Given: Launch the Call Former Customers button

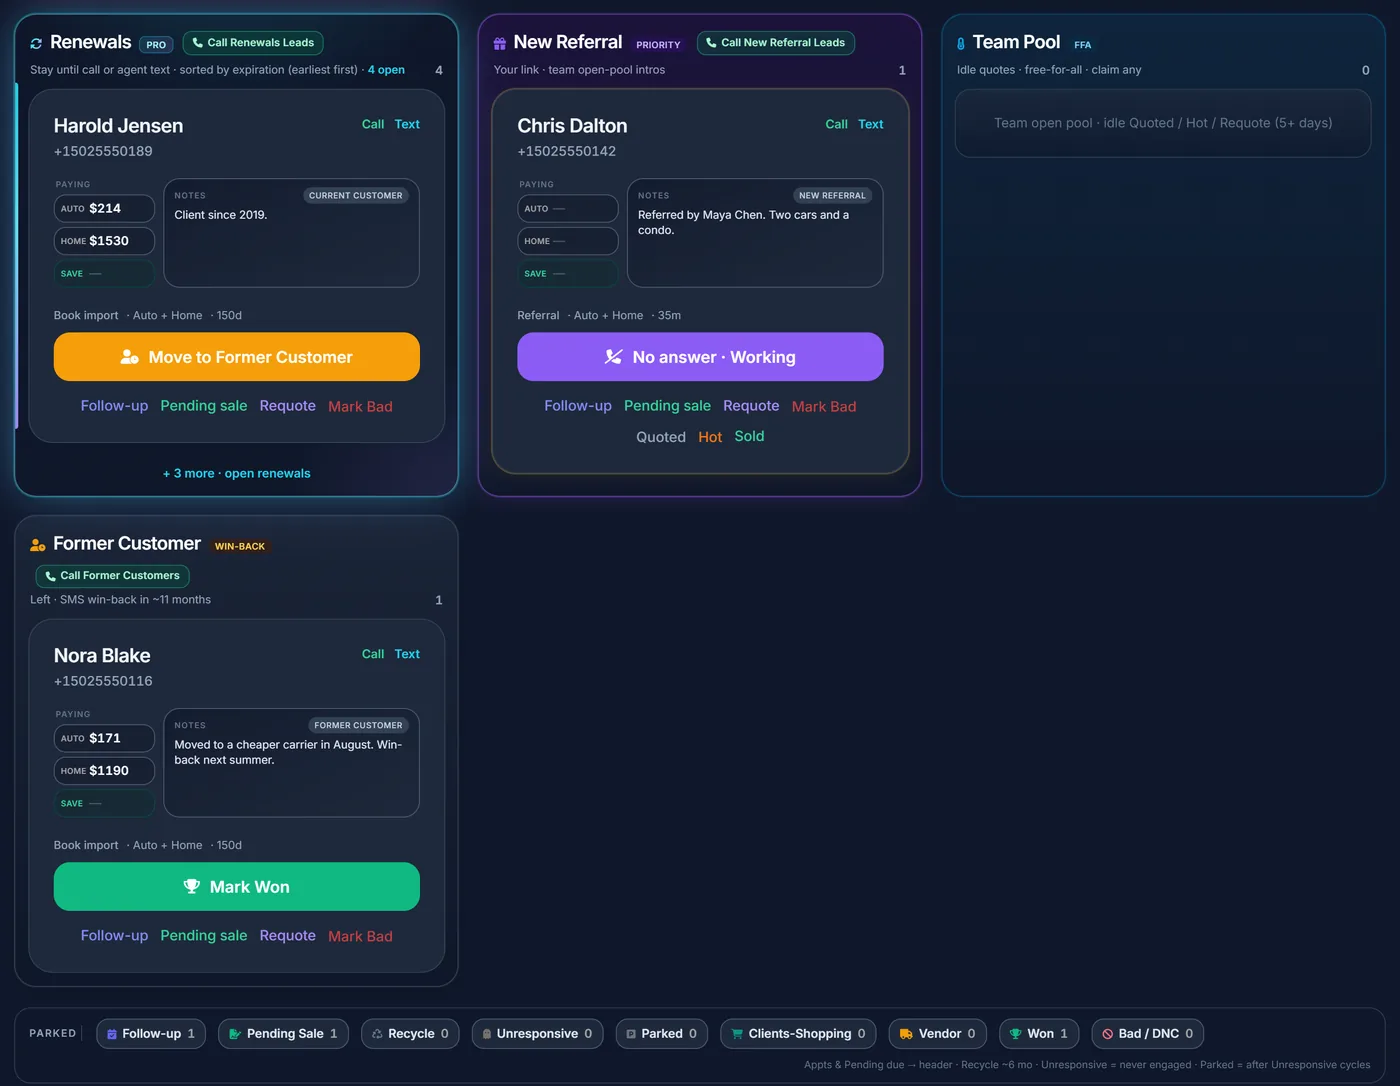Looking at the screenshot, I should (x=113, y=576).
